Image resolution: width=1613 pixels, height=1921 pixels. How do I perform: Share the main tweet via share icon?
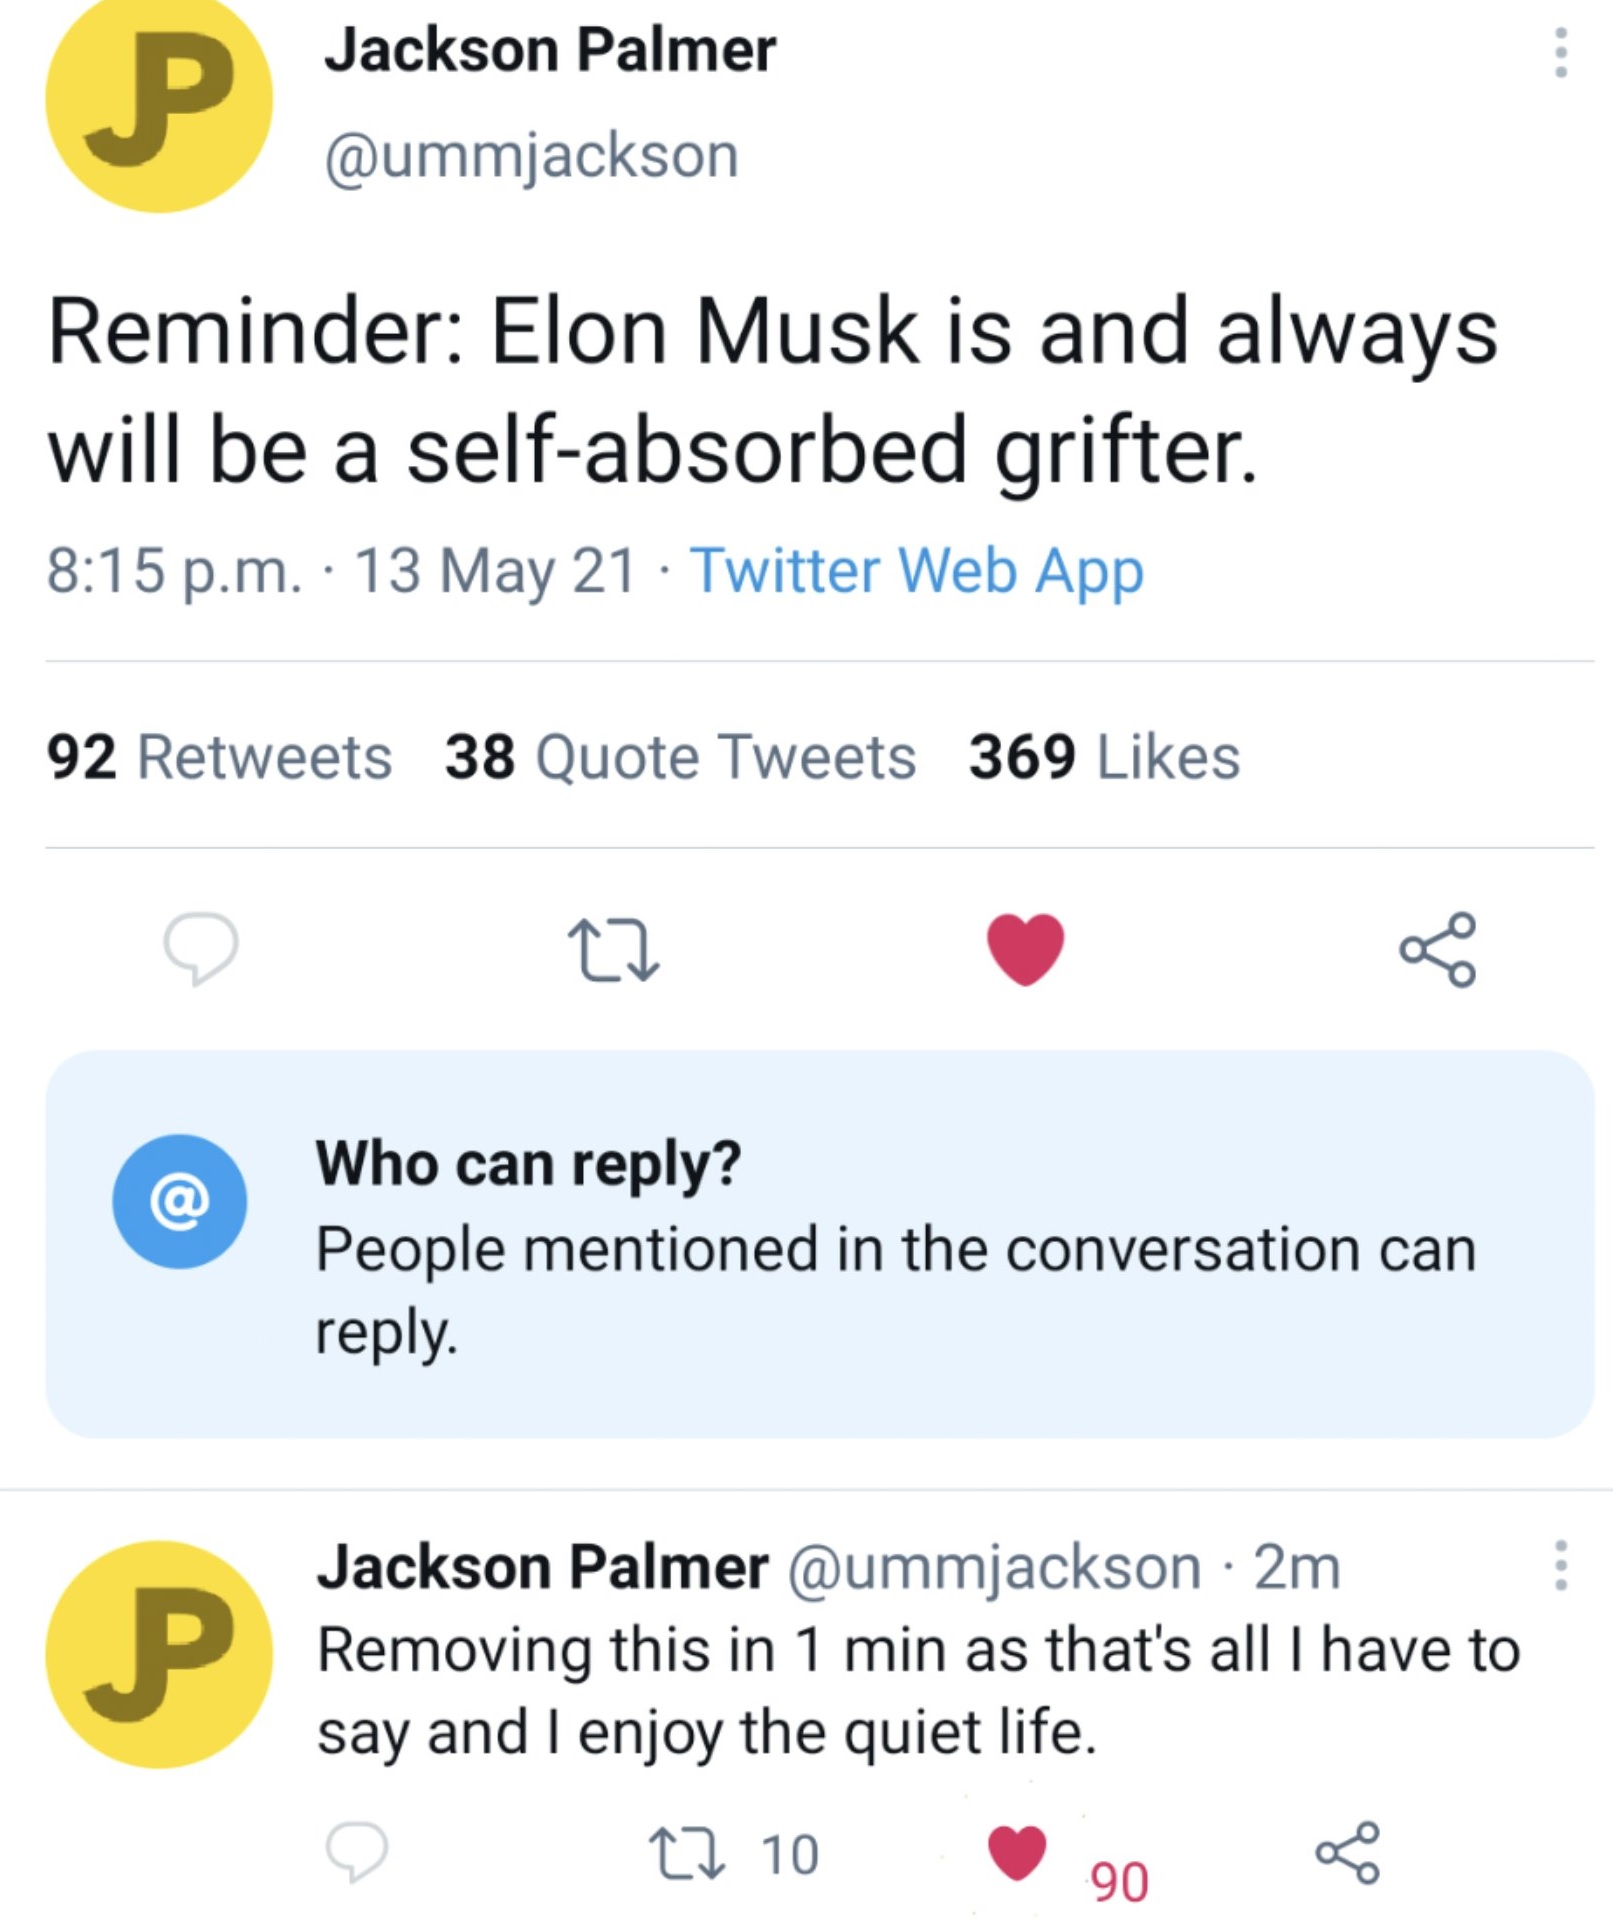[x=1437, y=949]
